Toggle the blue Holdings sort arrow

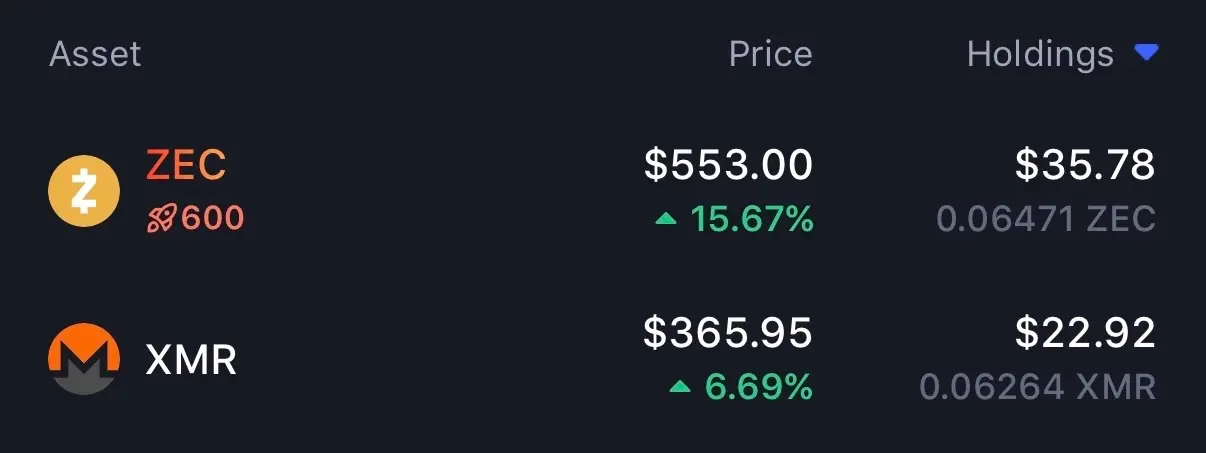pyautogui.click(x=1147, y=52)
